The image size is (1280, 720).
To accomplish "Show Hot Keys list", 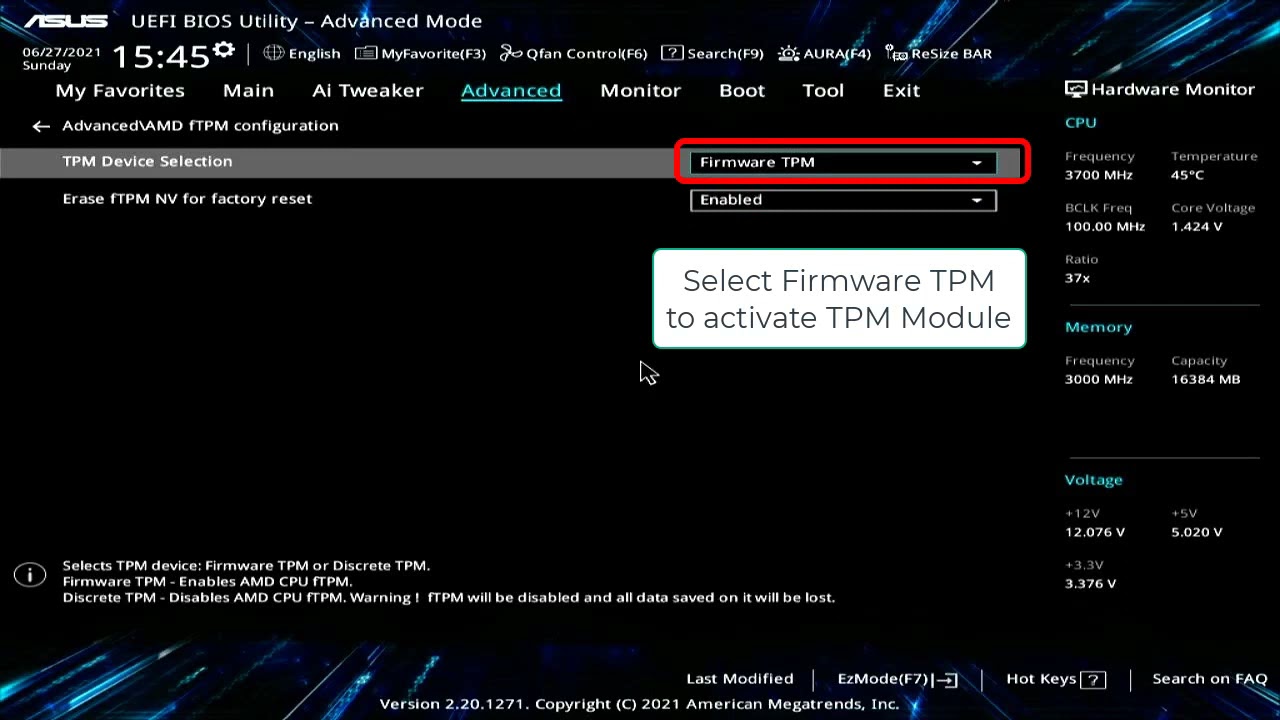I will tap(1055, 679).
